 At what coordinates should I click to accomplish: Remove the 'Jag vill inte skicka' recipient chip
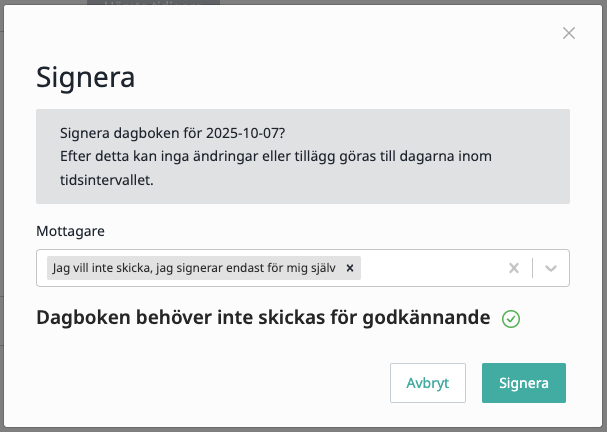[x=350, y=268]
